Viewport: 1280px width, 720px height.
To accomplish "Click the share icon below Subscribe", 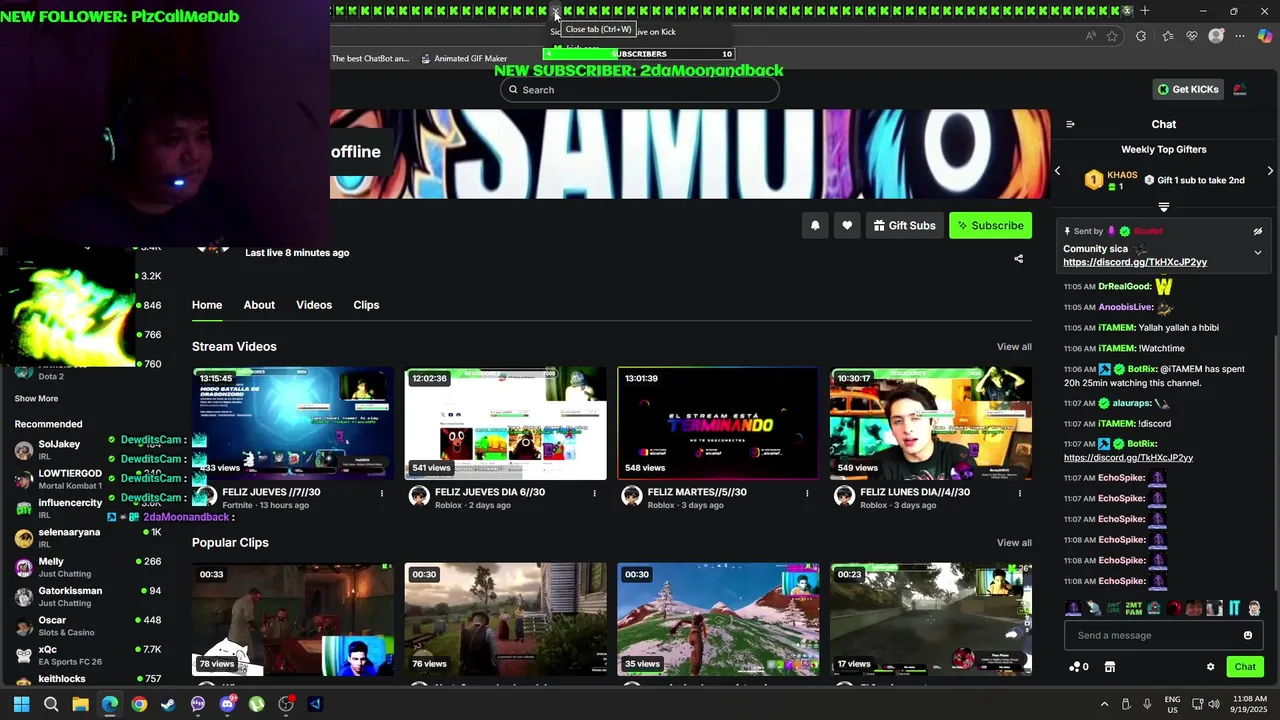I will click(x=1018, y=259).
